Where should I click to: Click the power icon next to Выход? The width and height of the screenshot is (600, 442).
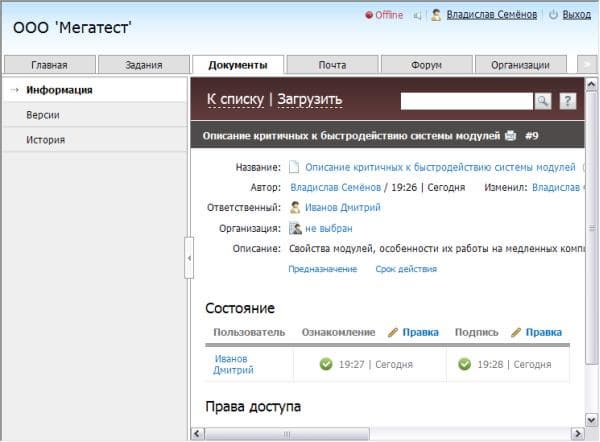[x=553, y=15]
